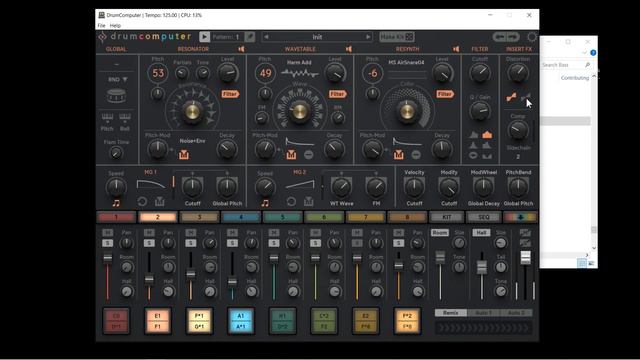This screenshot has width=640, height=360.
Task: Open the MG 2 waveform shape selector
Action: pos(300,184)
